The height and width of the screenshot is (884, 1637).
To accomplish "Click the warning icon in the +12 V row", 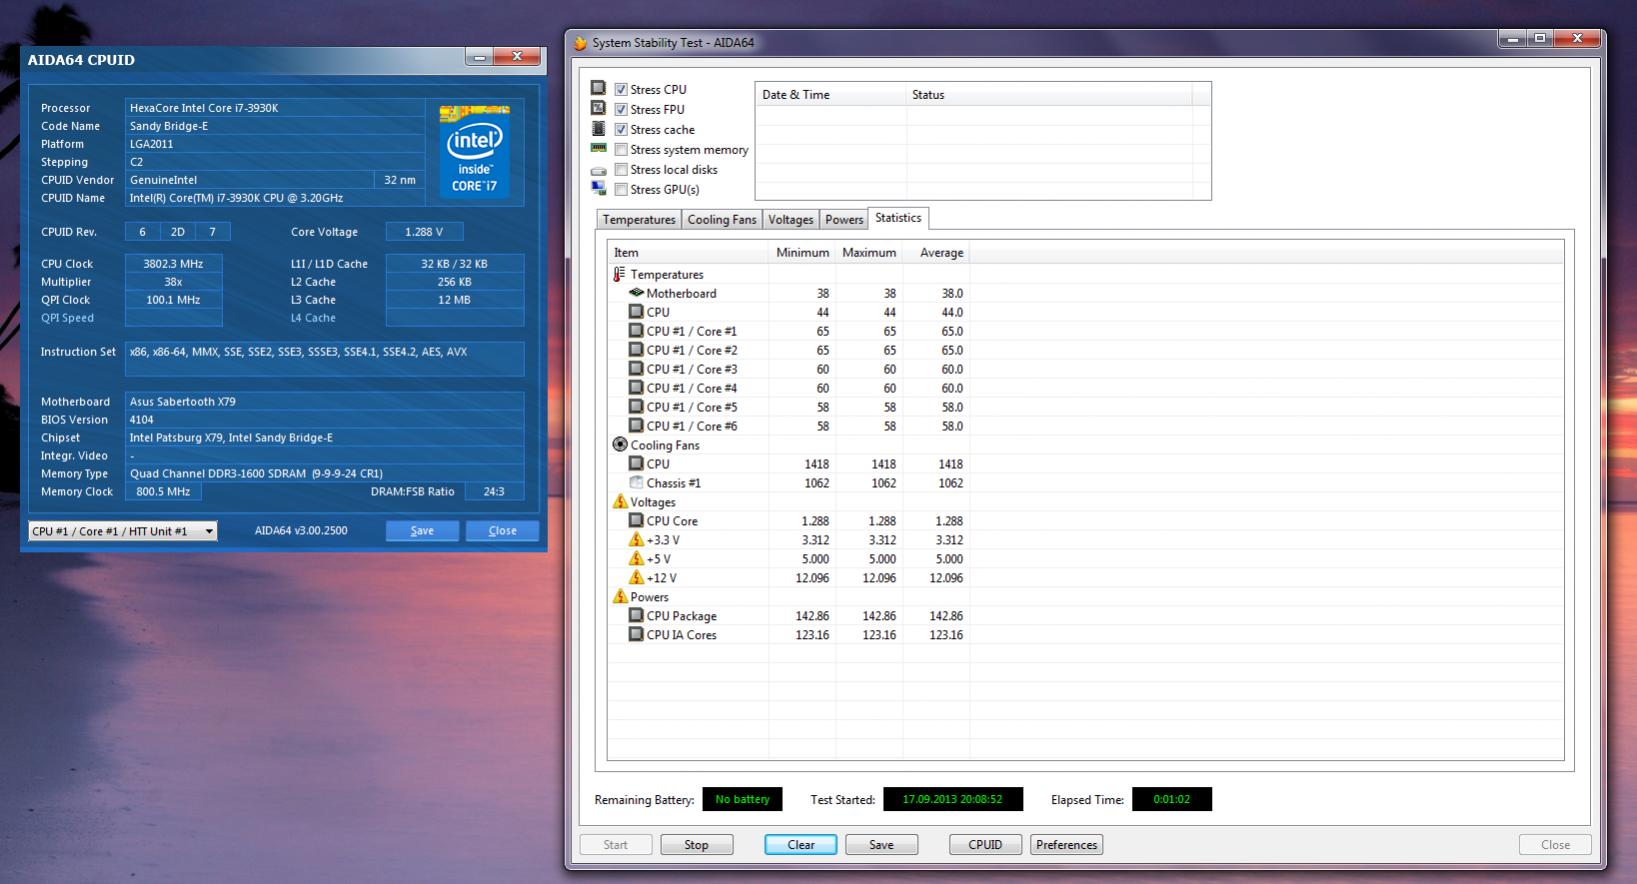I will tap(636, 578).
